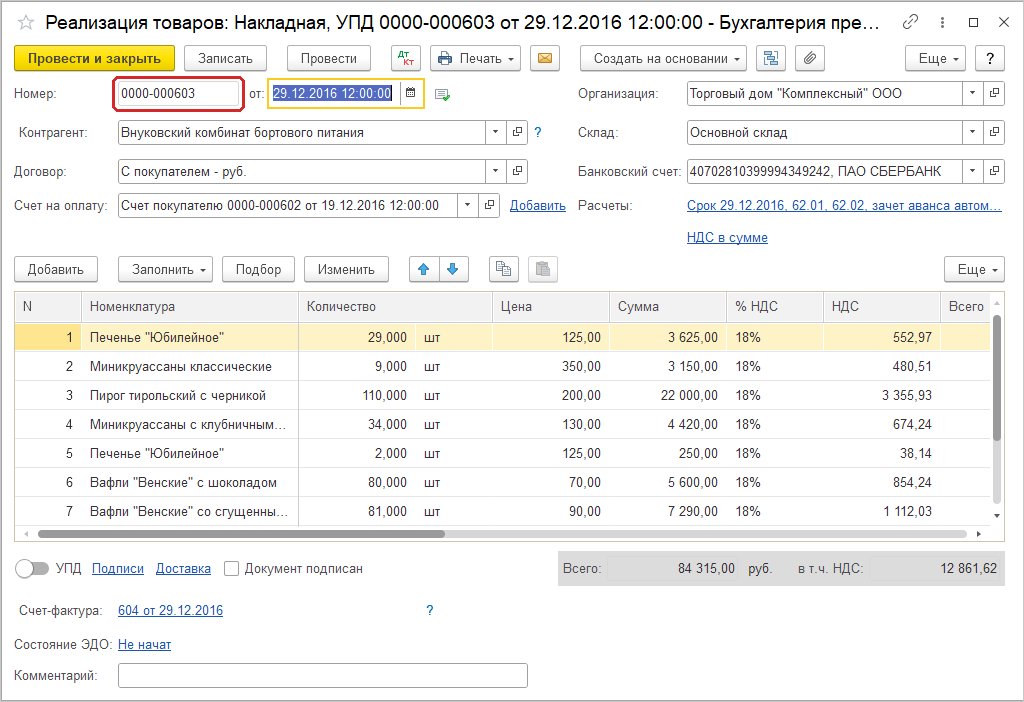The height and width of the screenshot is (702, 1024).
Task: Click the Сумма column header
Action: pos(668,306)
